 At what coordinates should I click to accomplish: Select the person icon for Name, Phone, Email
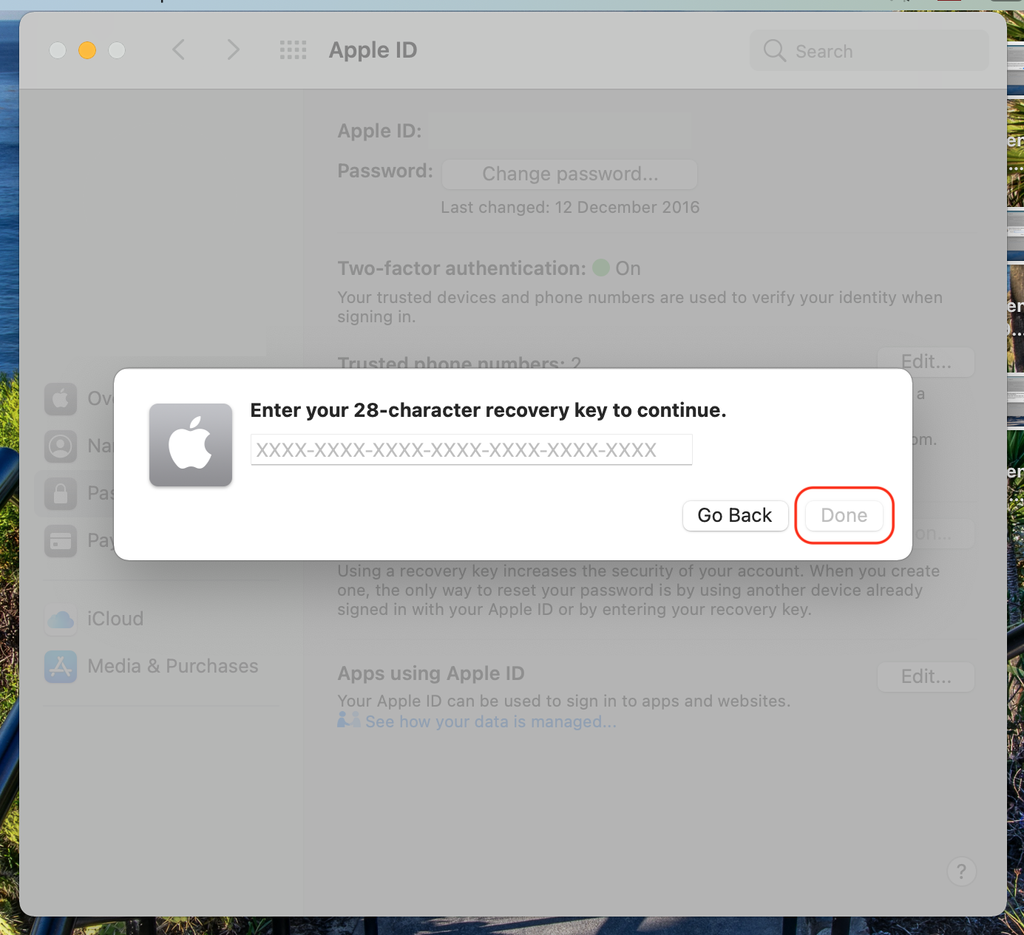(x=60, y=446)
